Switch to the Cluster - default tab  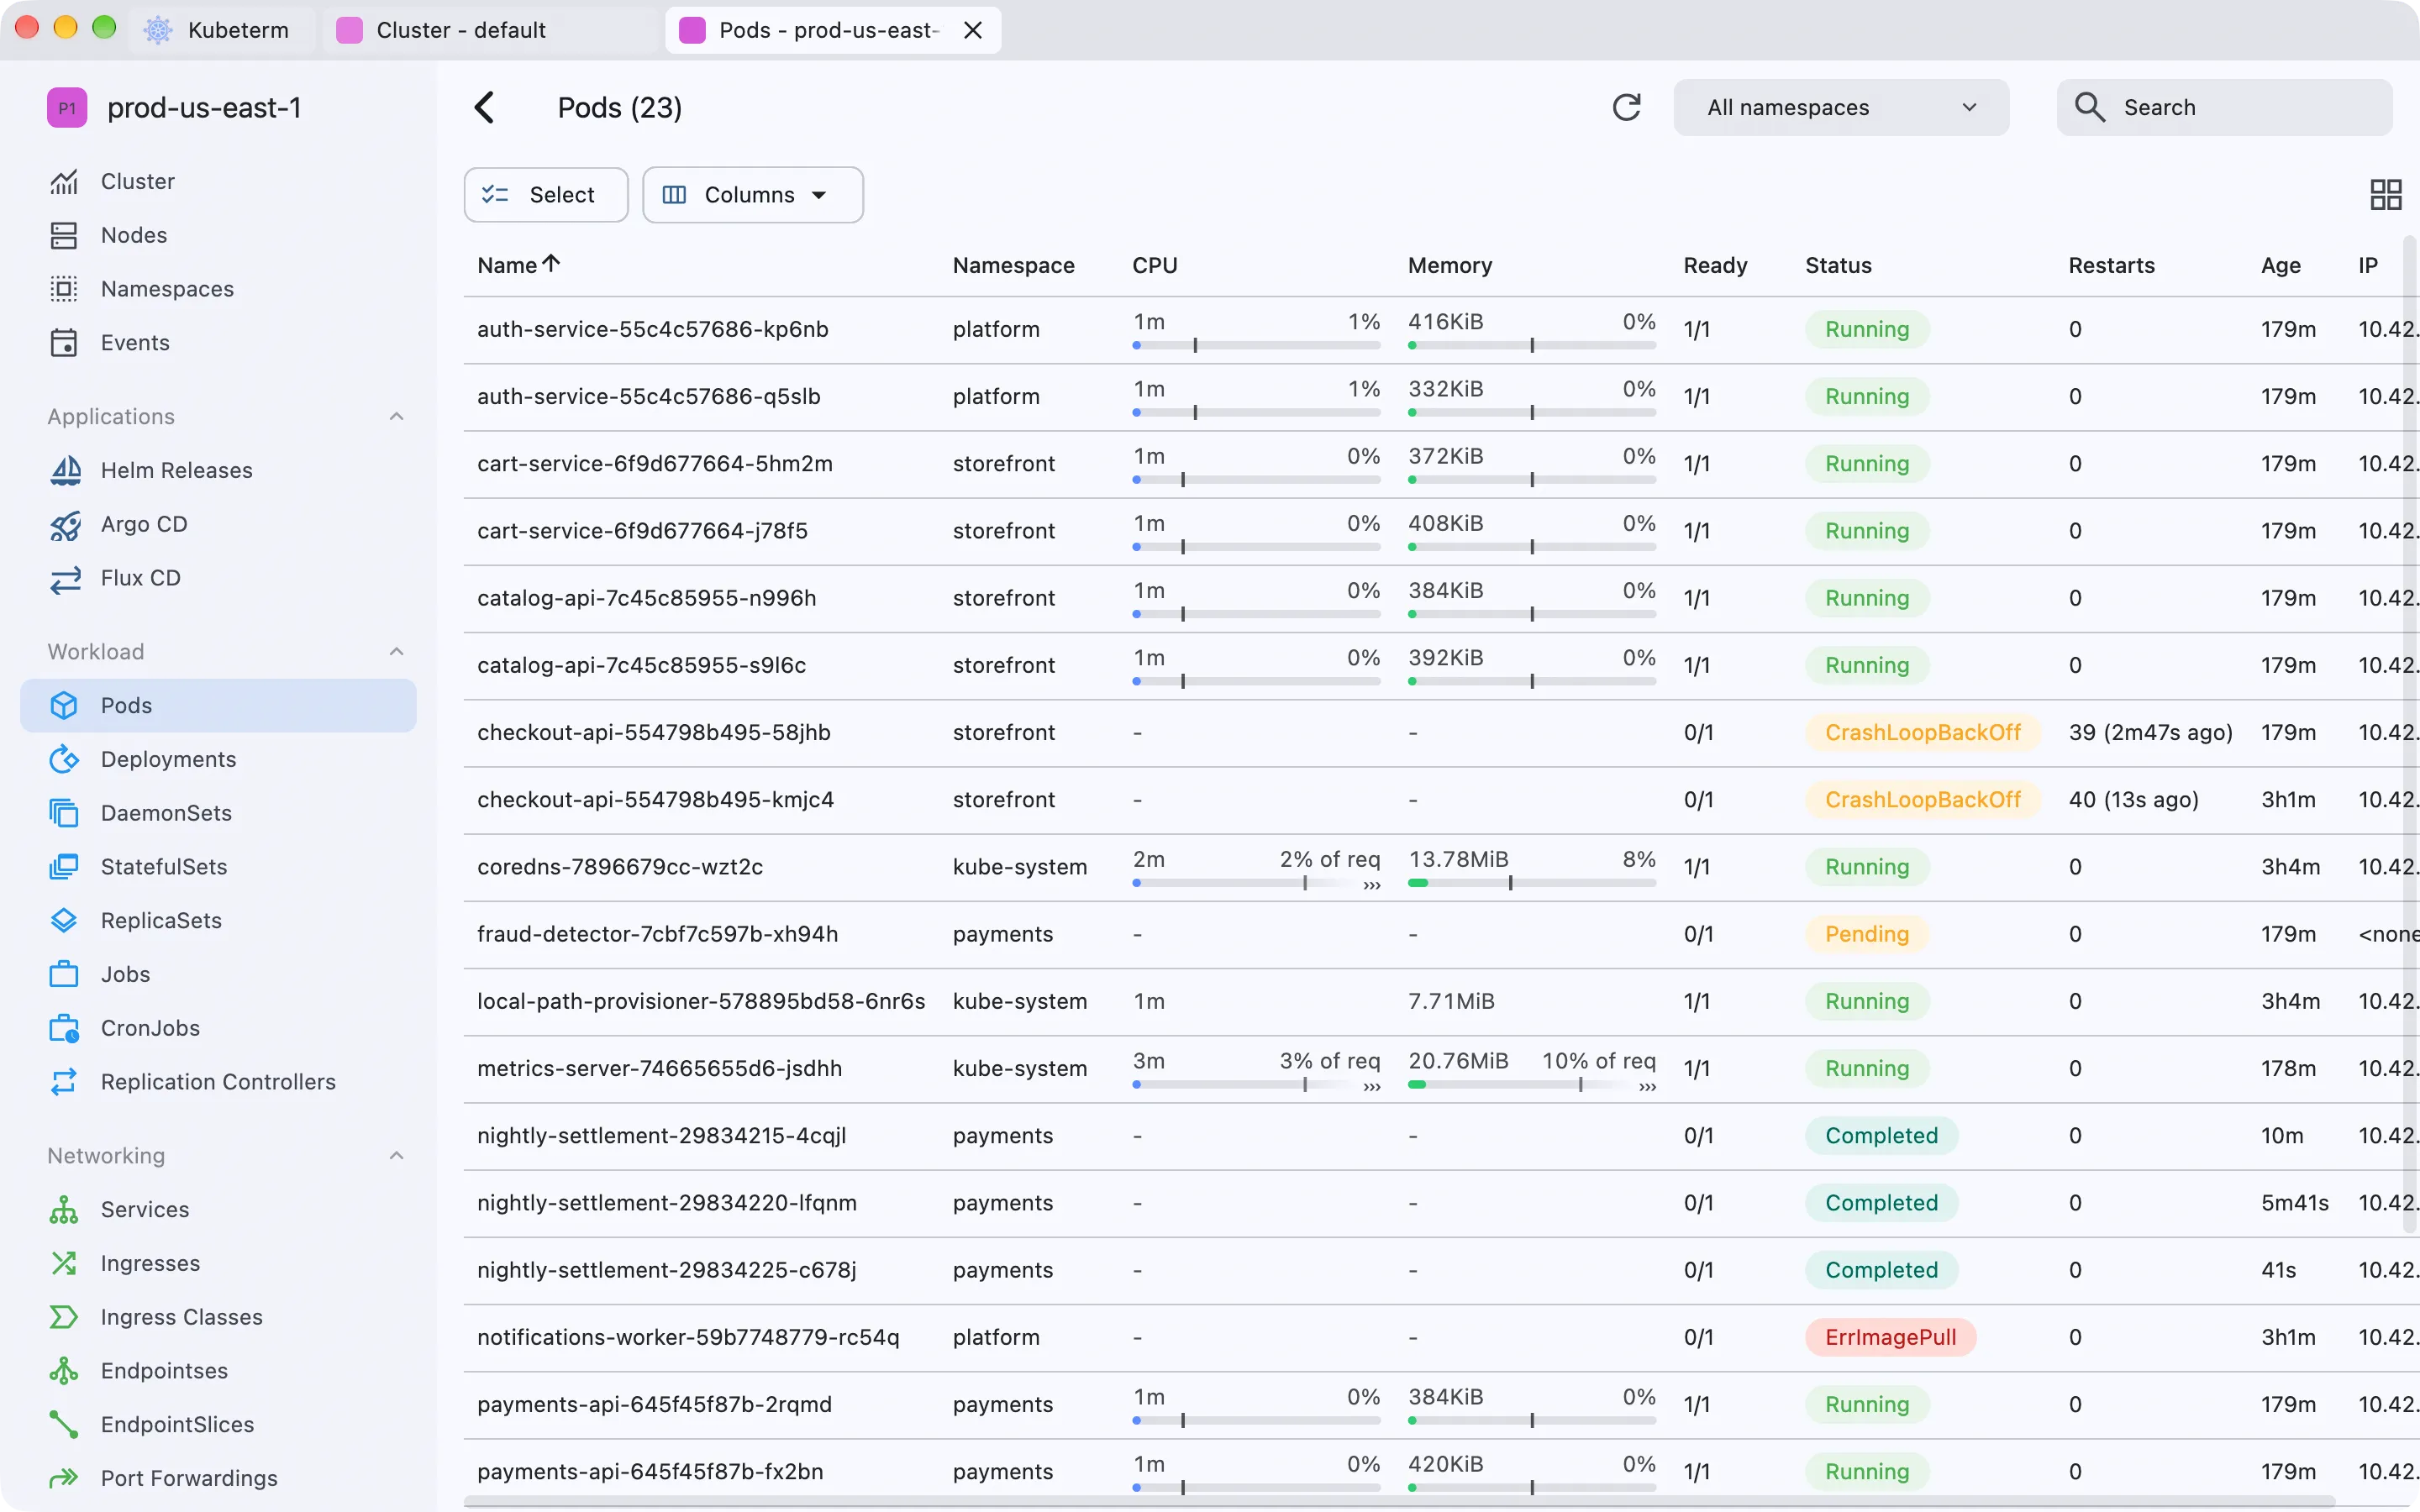pos(490,30)
